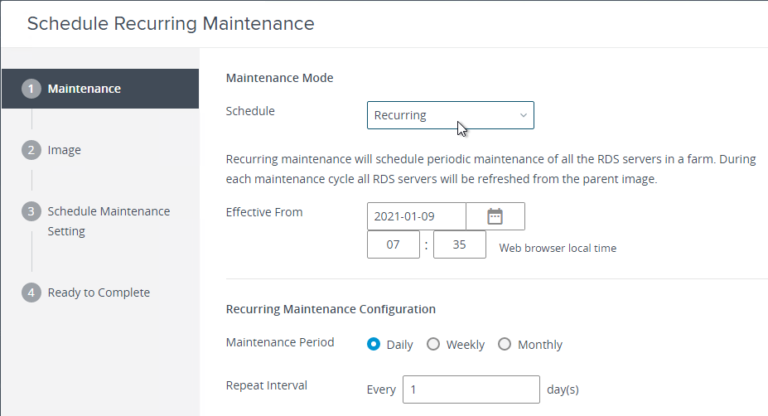Image resolution: width=768 pixels, height=416 pixels.
Task: Click the step 1 number circle
Action: pyautogui.click(x=31, y=89)
